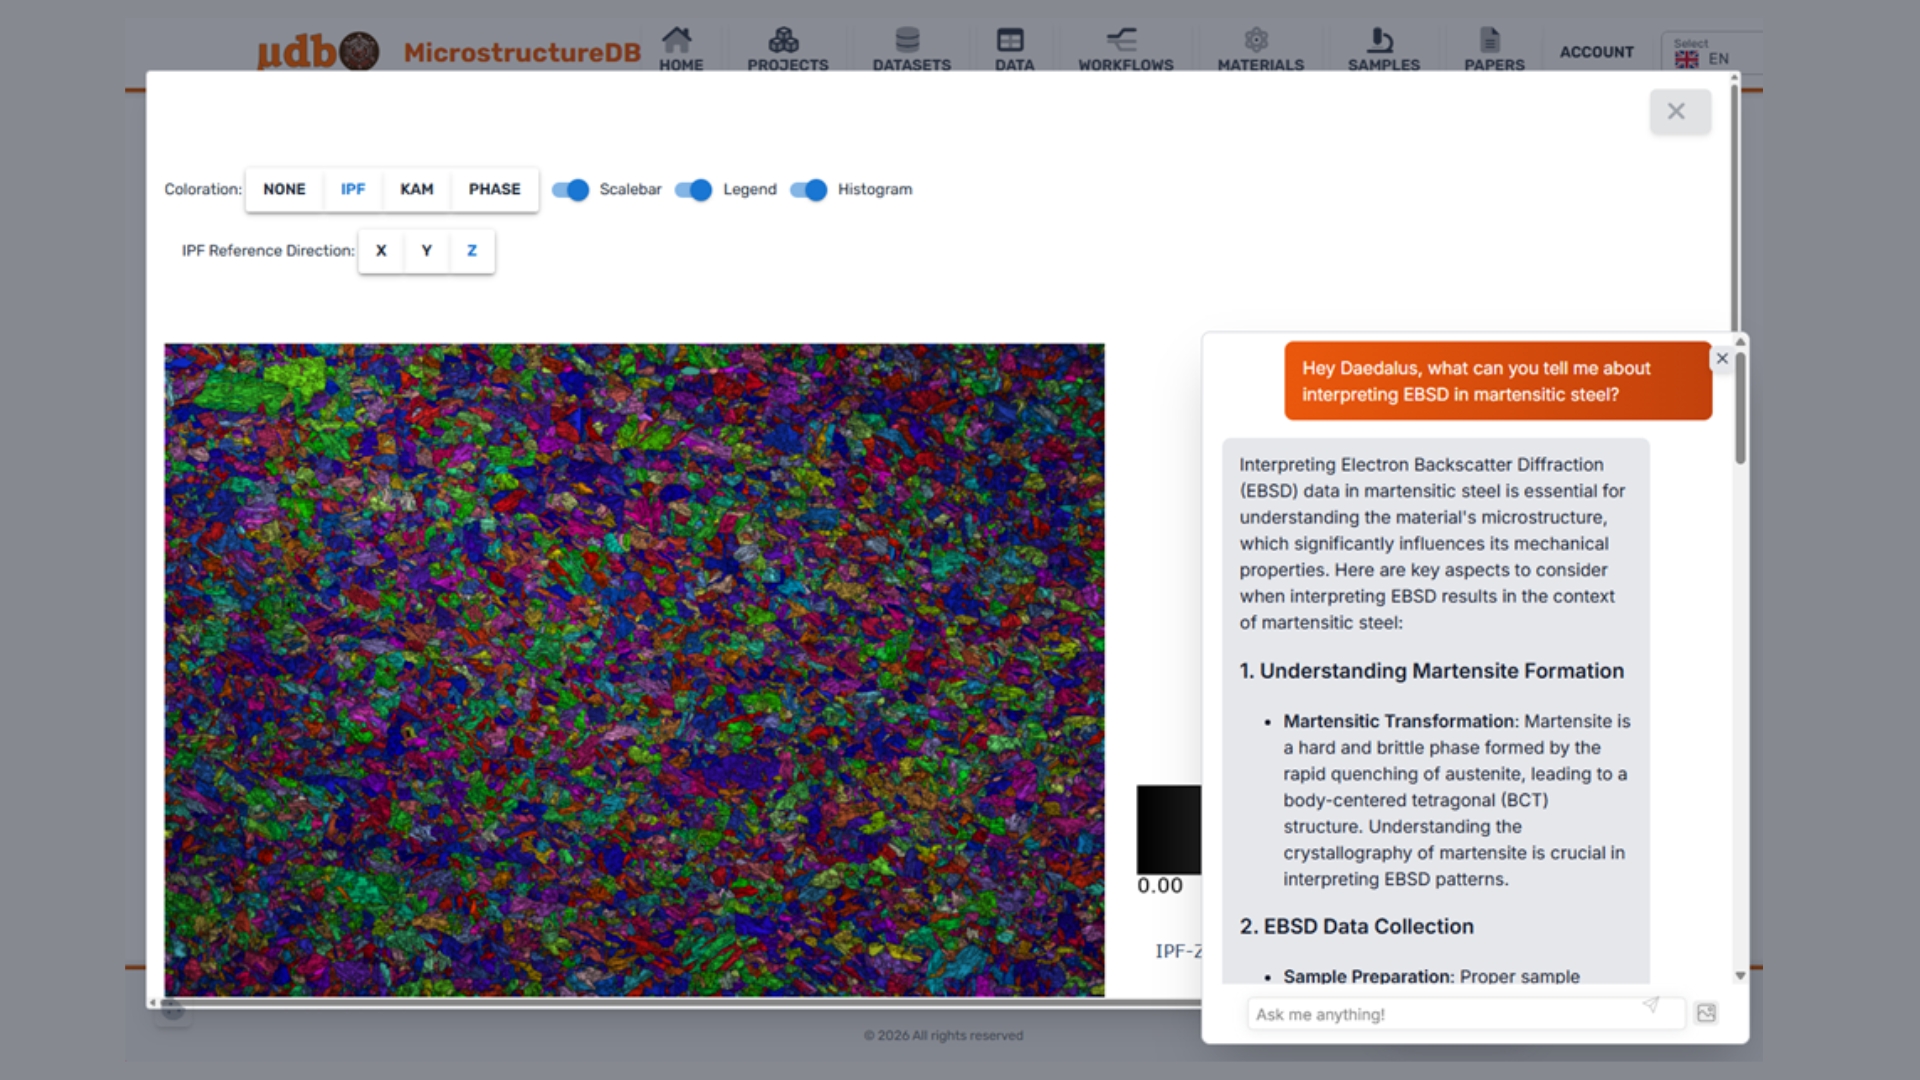1920x1080 pixels.
Task: Open the EN language selector dropdown
Action: (1710, 57)
